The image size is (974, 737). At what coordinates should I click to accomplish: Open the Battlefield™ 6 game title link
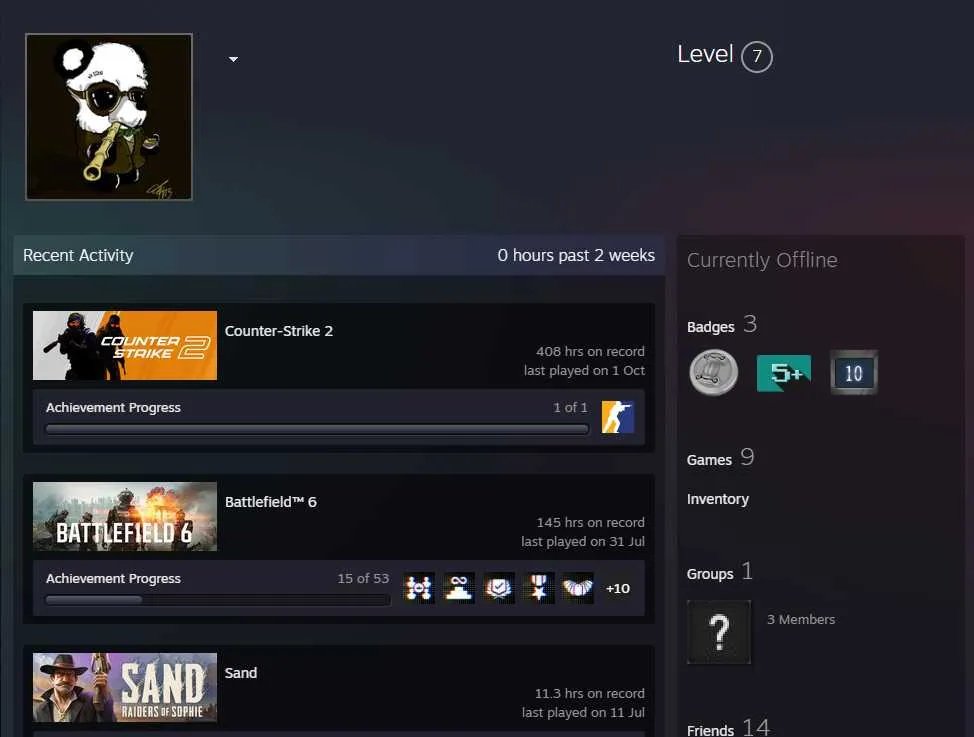pyautogui.click(x=271, y=501)
